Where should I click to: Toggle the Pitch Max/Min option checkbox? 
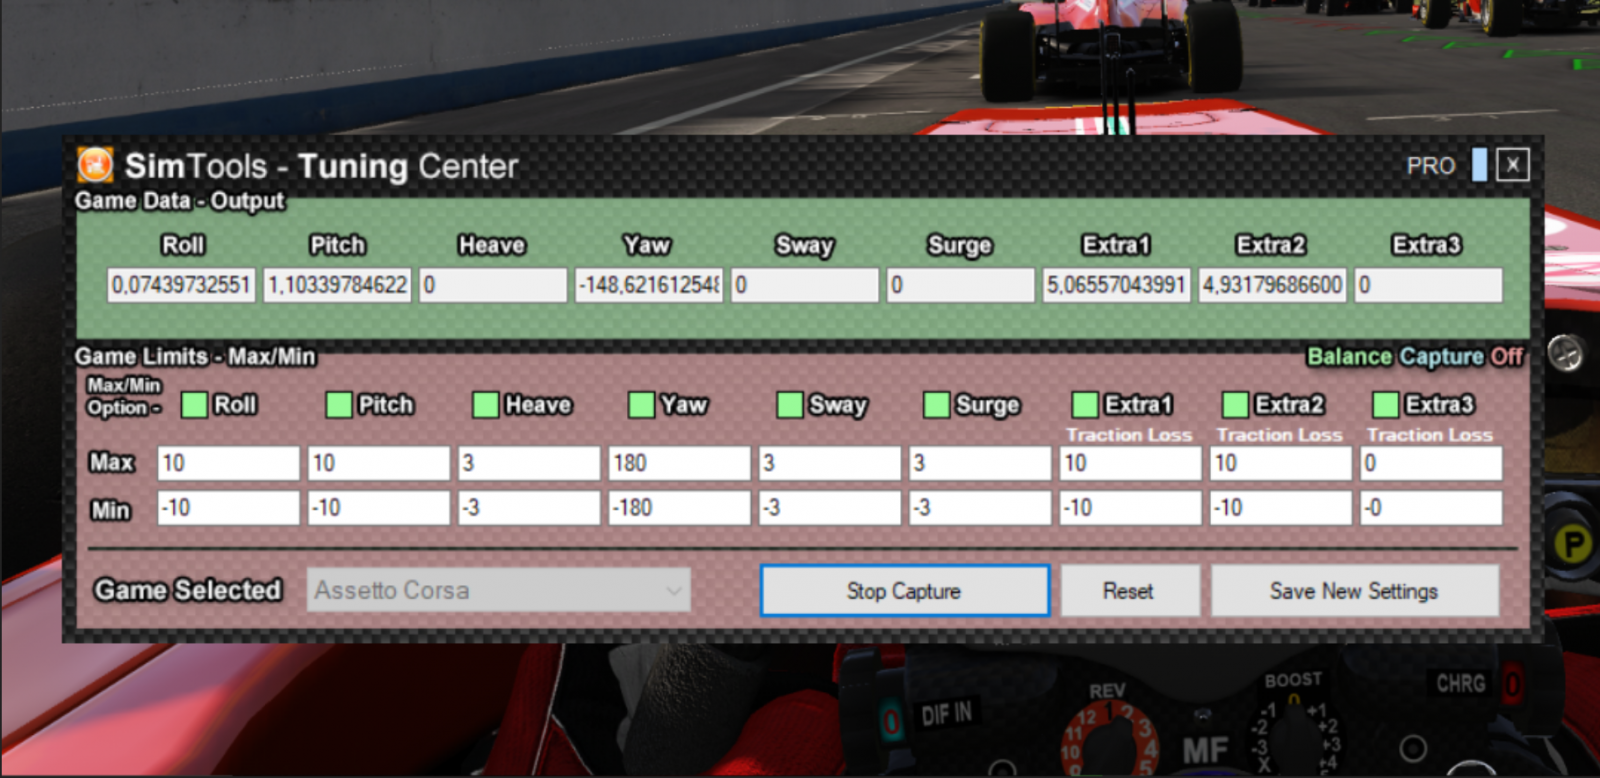coord(339,405)
